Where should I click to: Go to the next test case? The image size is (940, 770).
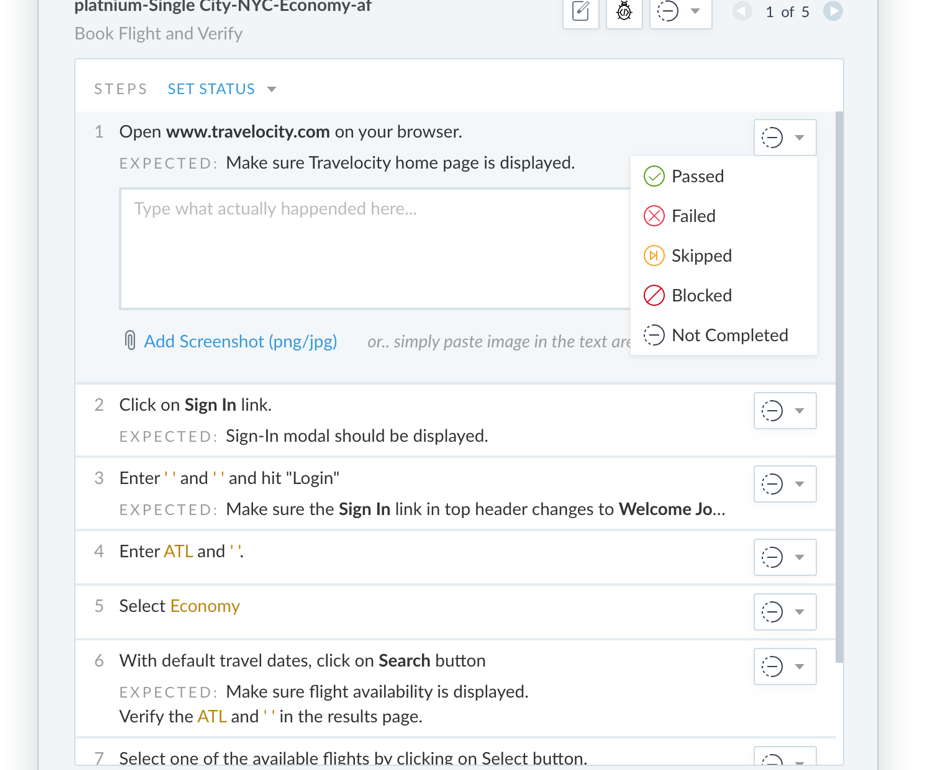(832, 12)
